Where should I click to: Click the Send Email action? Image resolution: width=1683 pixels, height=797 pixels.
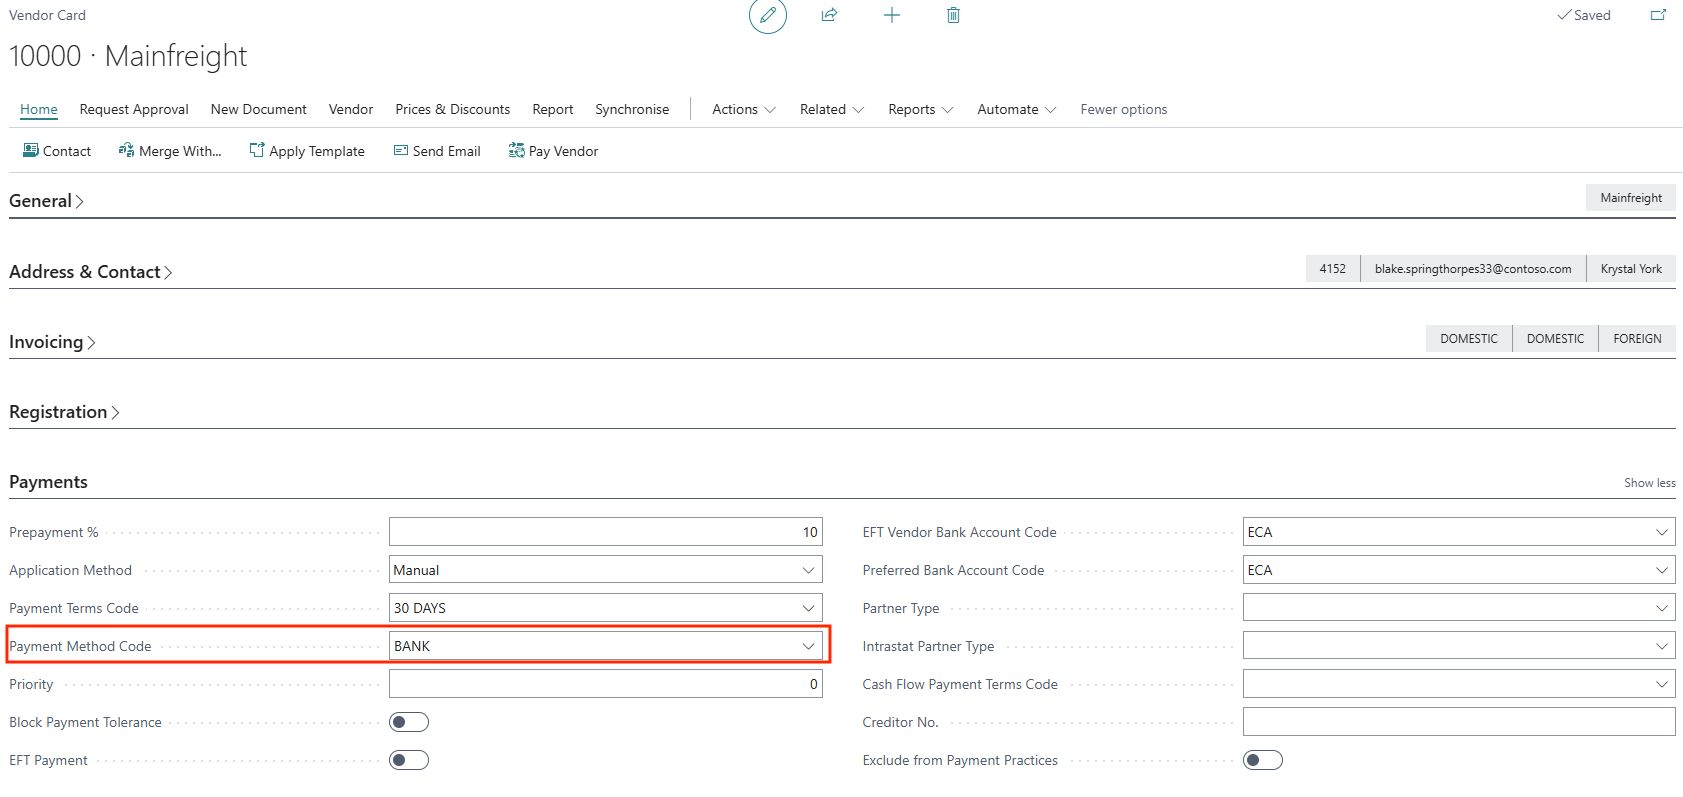point(437,151)
